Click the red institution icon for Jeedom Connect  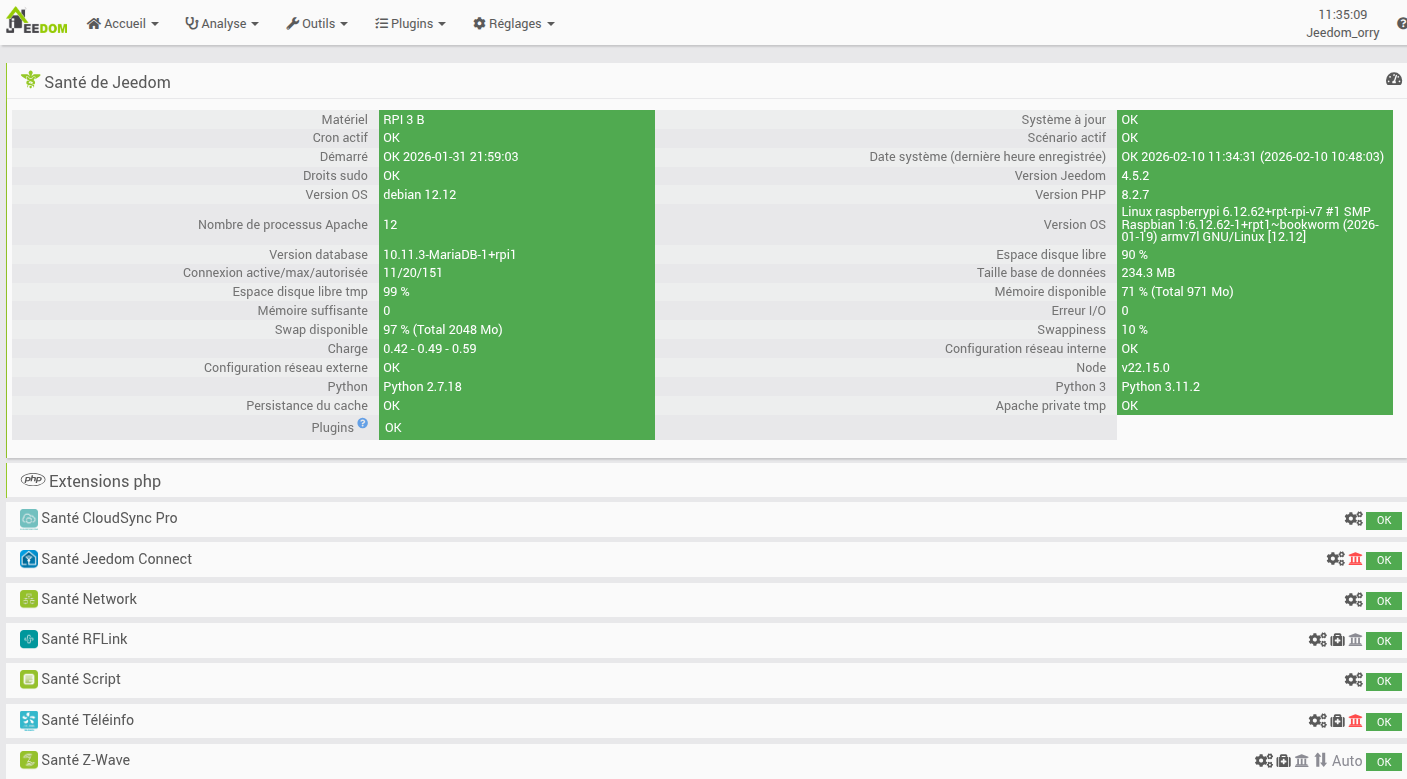click(1356, 559)
